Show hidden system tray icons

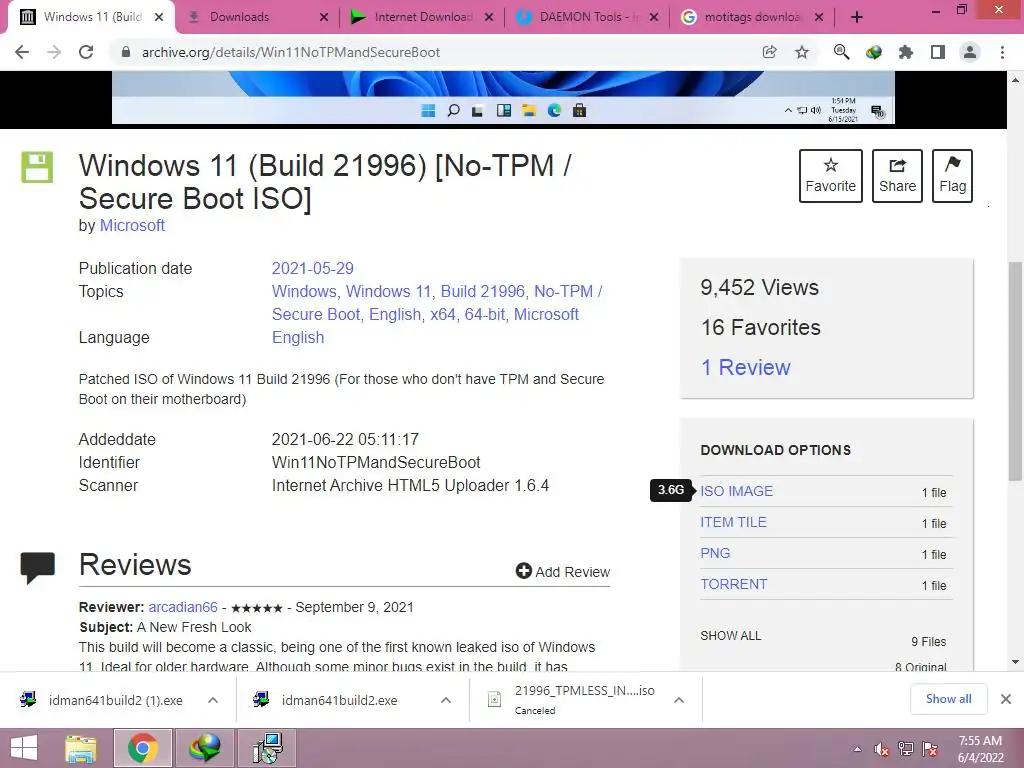point(857,749)
